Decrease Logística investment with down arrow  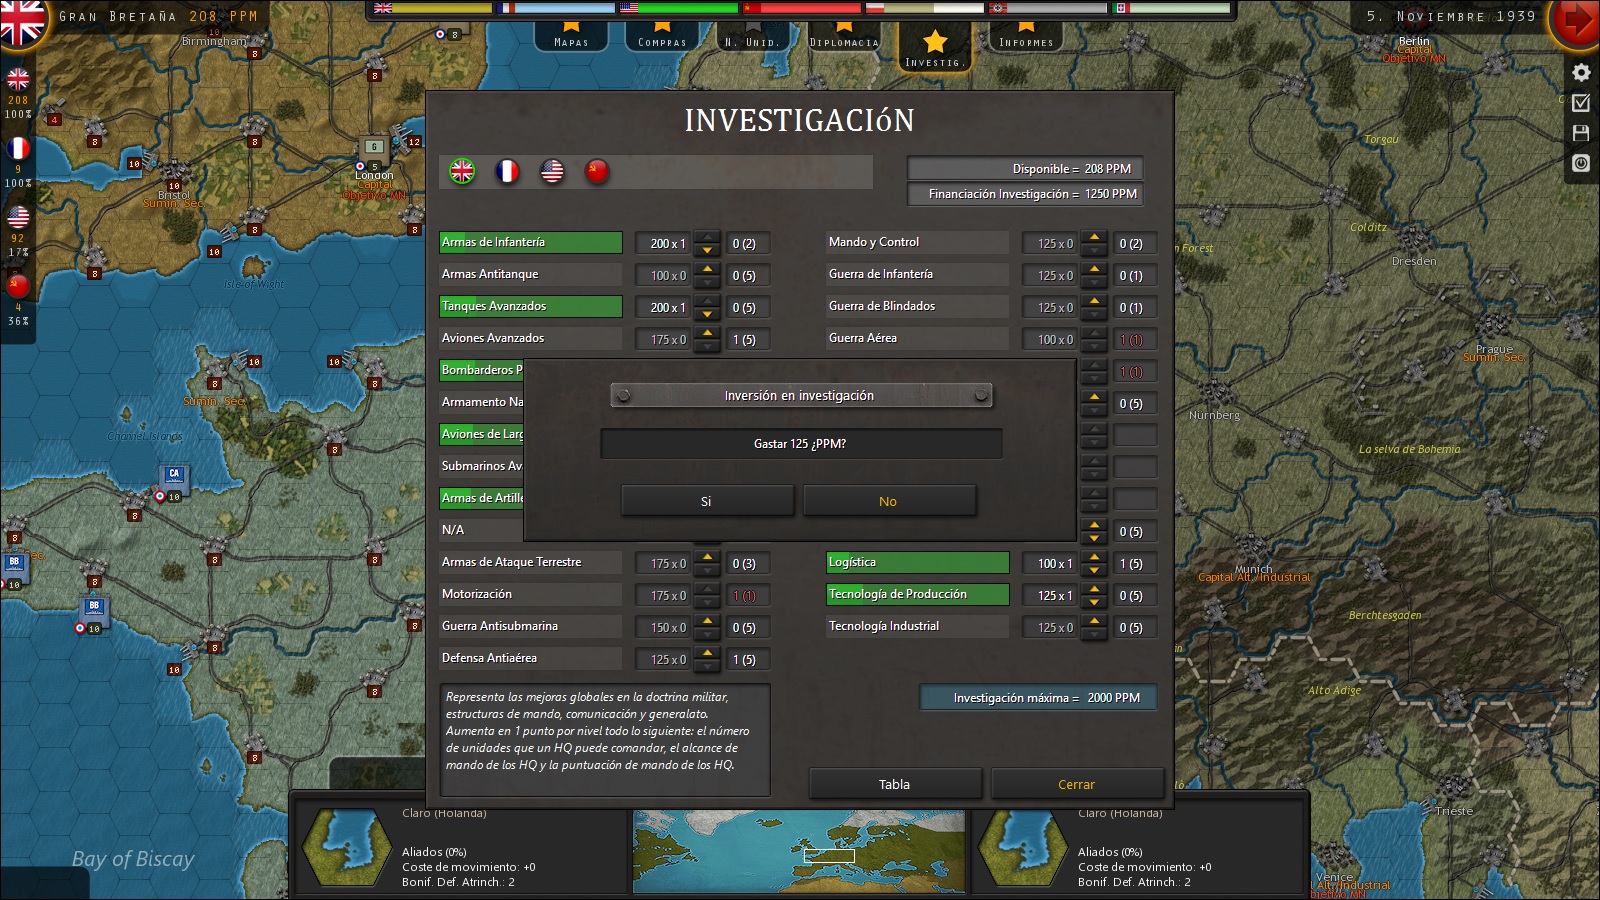click(x=1094, y=569)
